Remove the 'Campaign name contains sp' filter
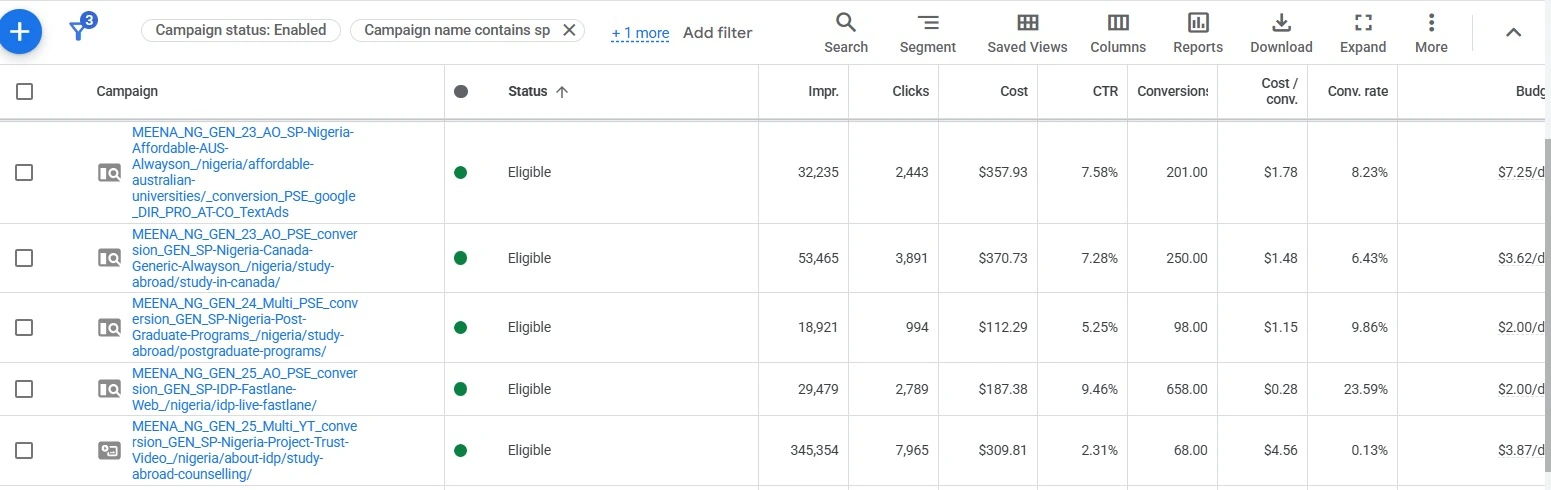The height and width of the screenshot is (490, 1551). [569, 30]
